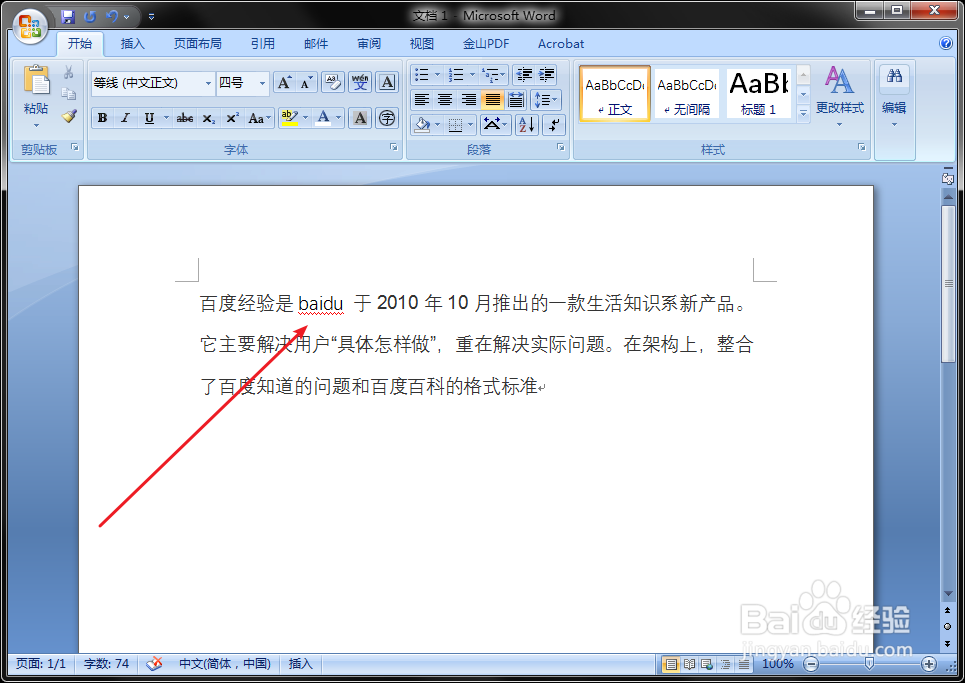Show paragraph marks
The width and height of the screenshot is (965, 683).
point(554,125)
